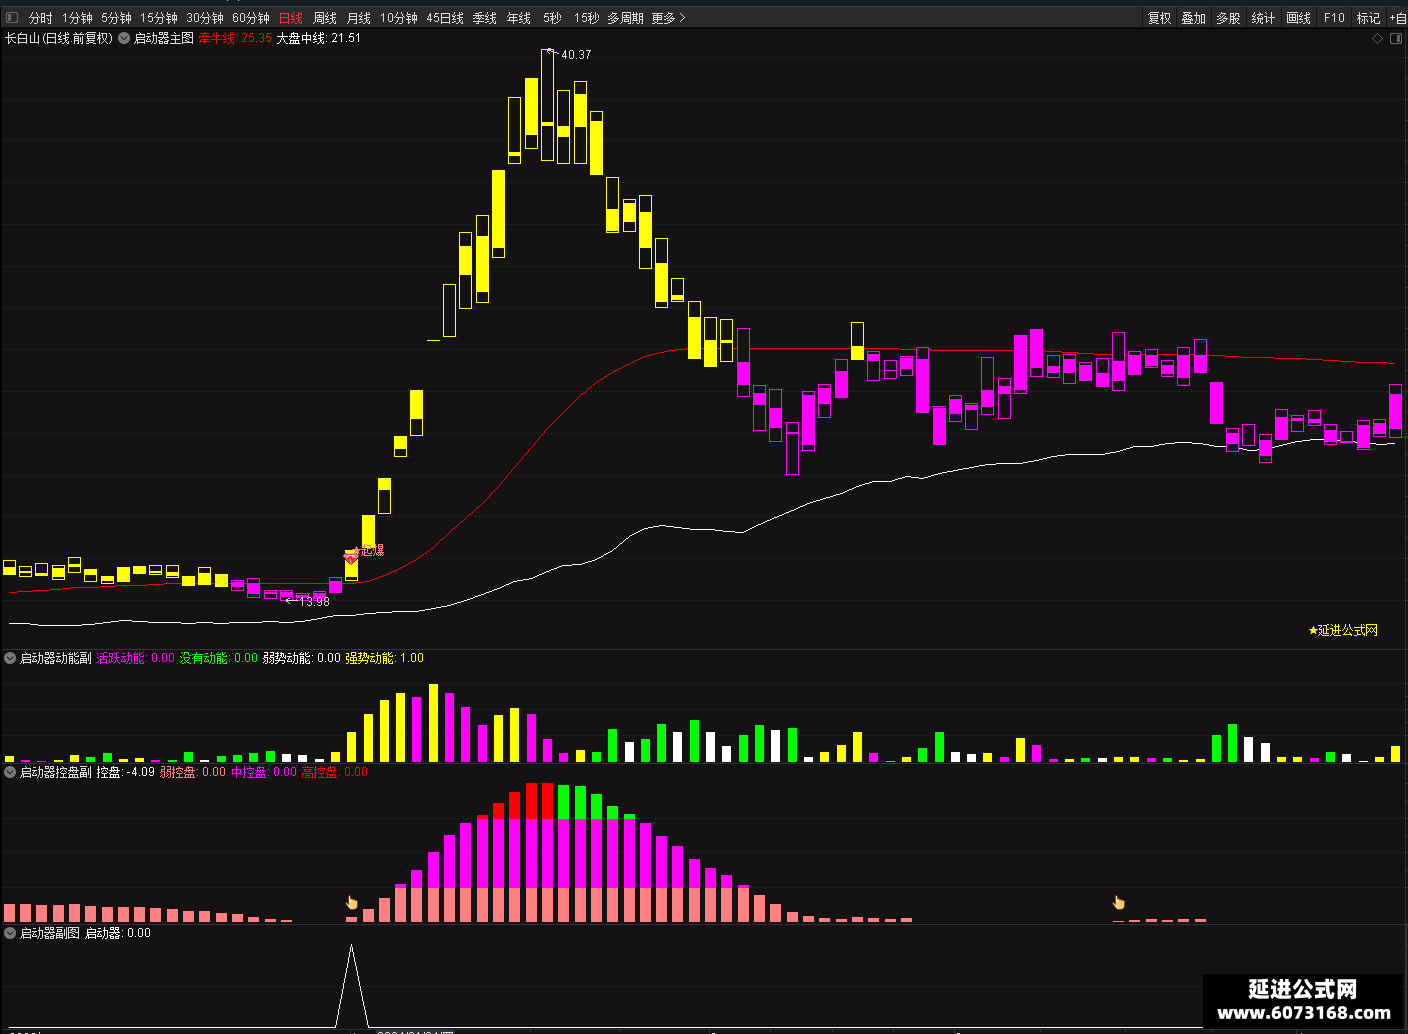This screenshot has height=1034, width=1408.
Task: Click the 40.37 high price candlestick
Action: pos(547,105)
